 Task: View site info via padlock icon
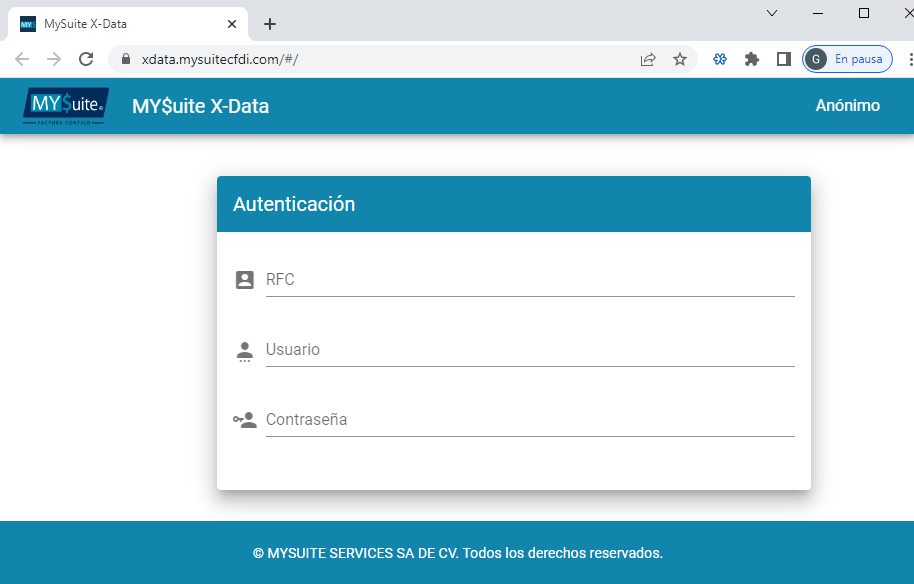point(126,59)
